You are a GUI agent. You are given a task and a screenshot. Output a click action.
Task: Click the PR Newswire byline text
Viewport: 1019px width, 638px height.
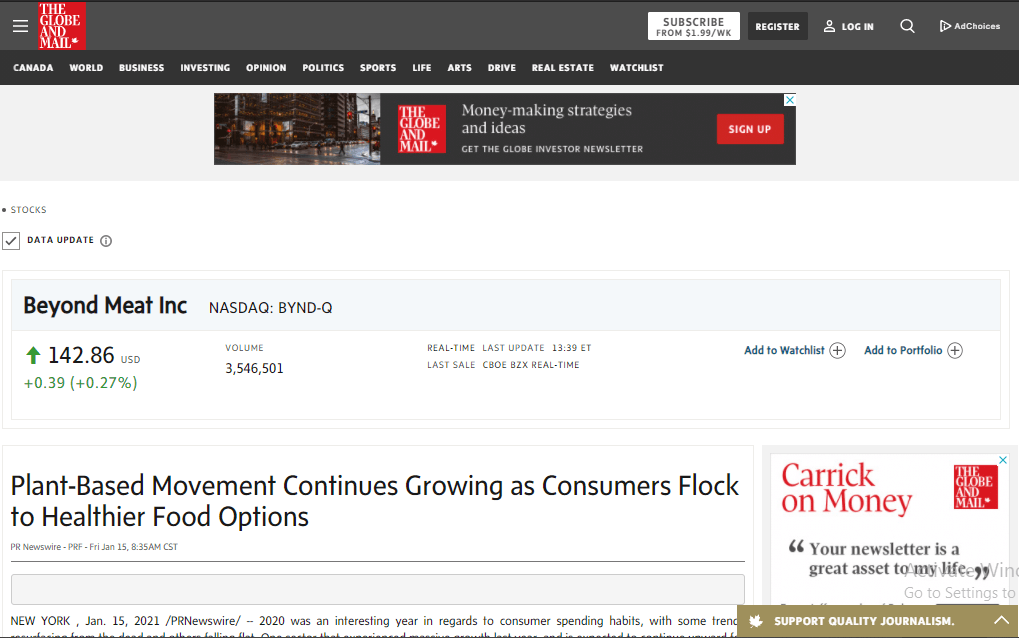tap(94, 547)
